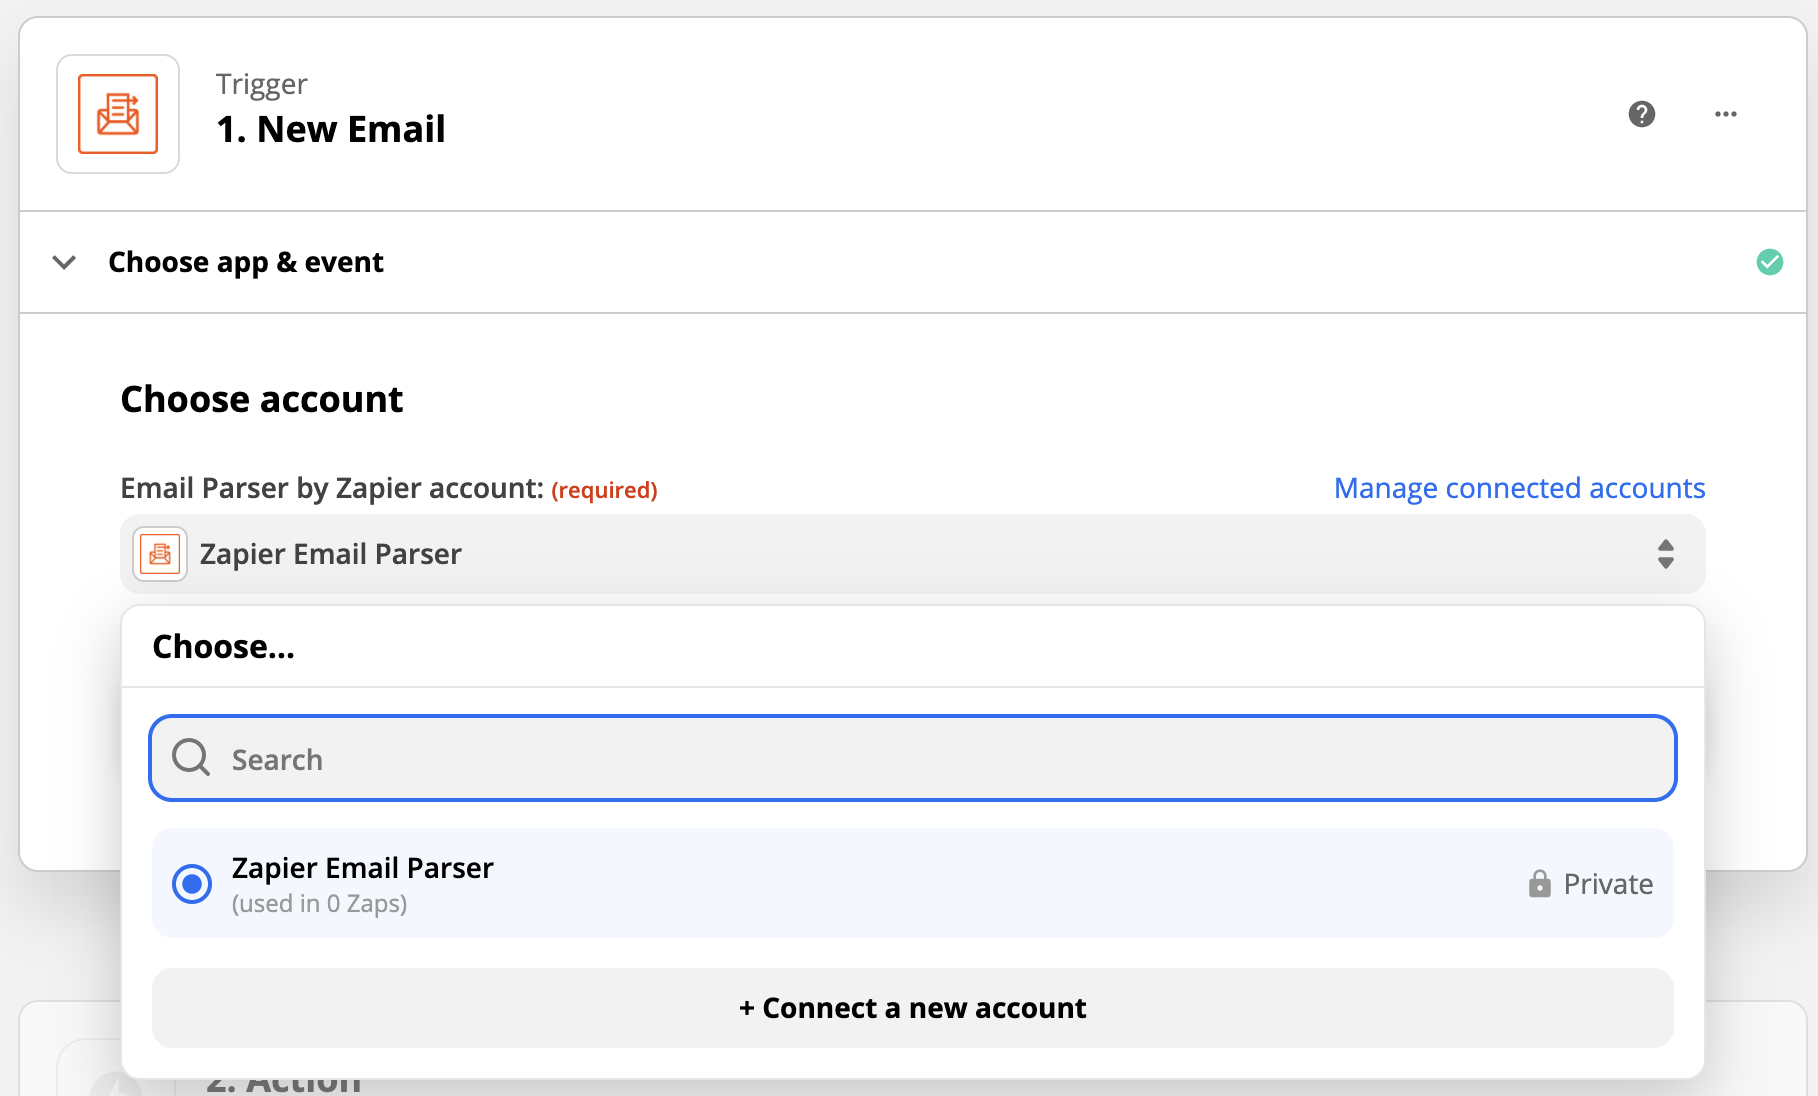Screen dimensions: 1818x1096
Task: Click the up-down arrows on account selector
Action: click(x=1666, y=554)
